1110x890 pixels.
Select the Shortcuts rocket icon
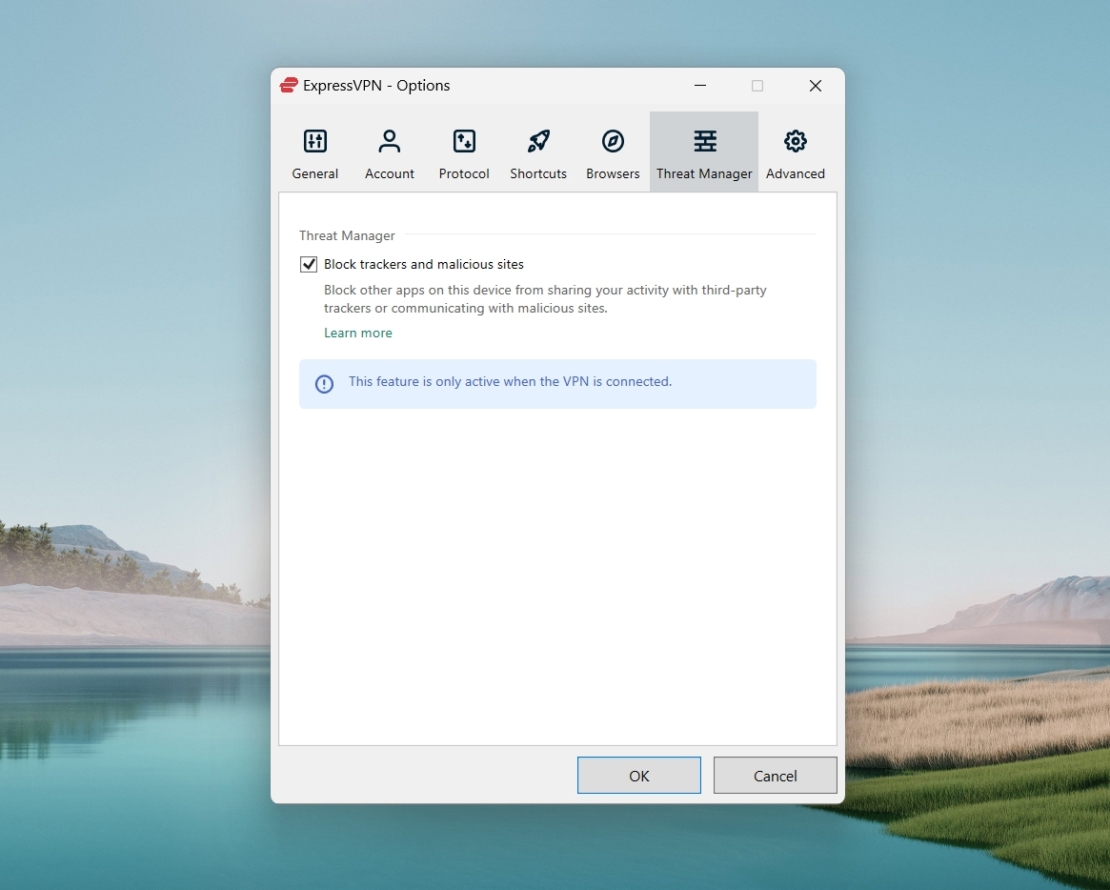point(537,141)
